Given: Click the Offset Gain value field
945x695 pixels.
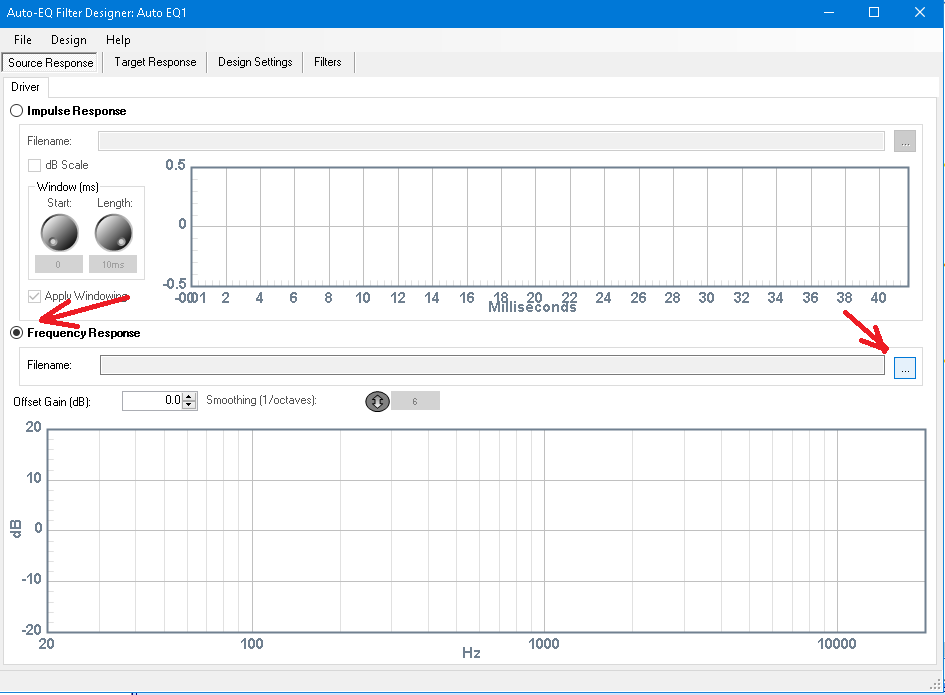Looking at the screenshot, I should (153, 401).
